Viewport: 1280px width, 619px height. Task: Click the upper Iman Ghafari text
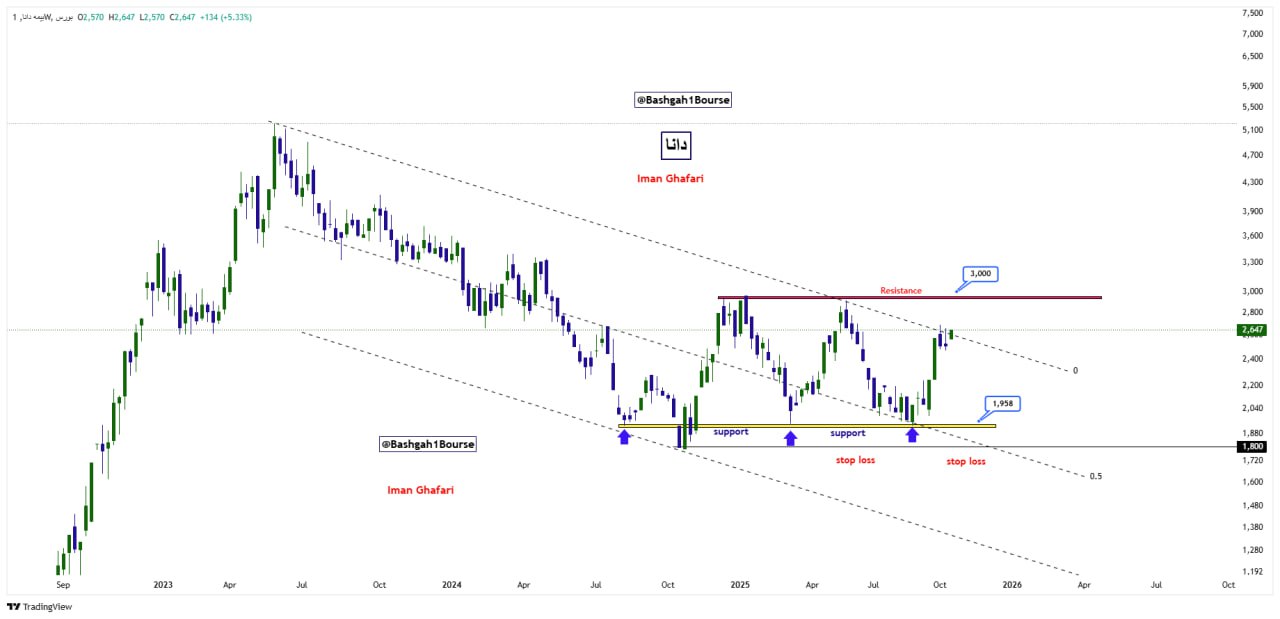click(x=671, y=179)
